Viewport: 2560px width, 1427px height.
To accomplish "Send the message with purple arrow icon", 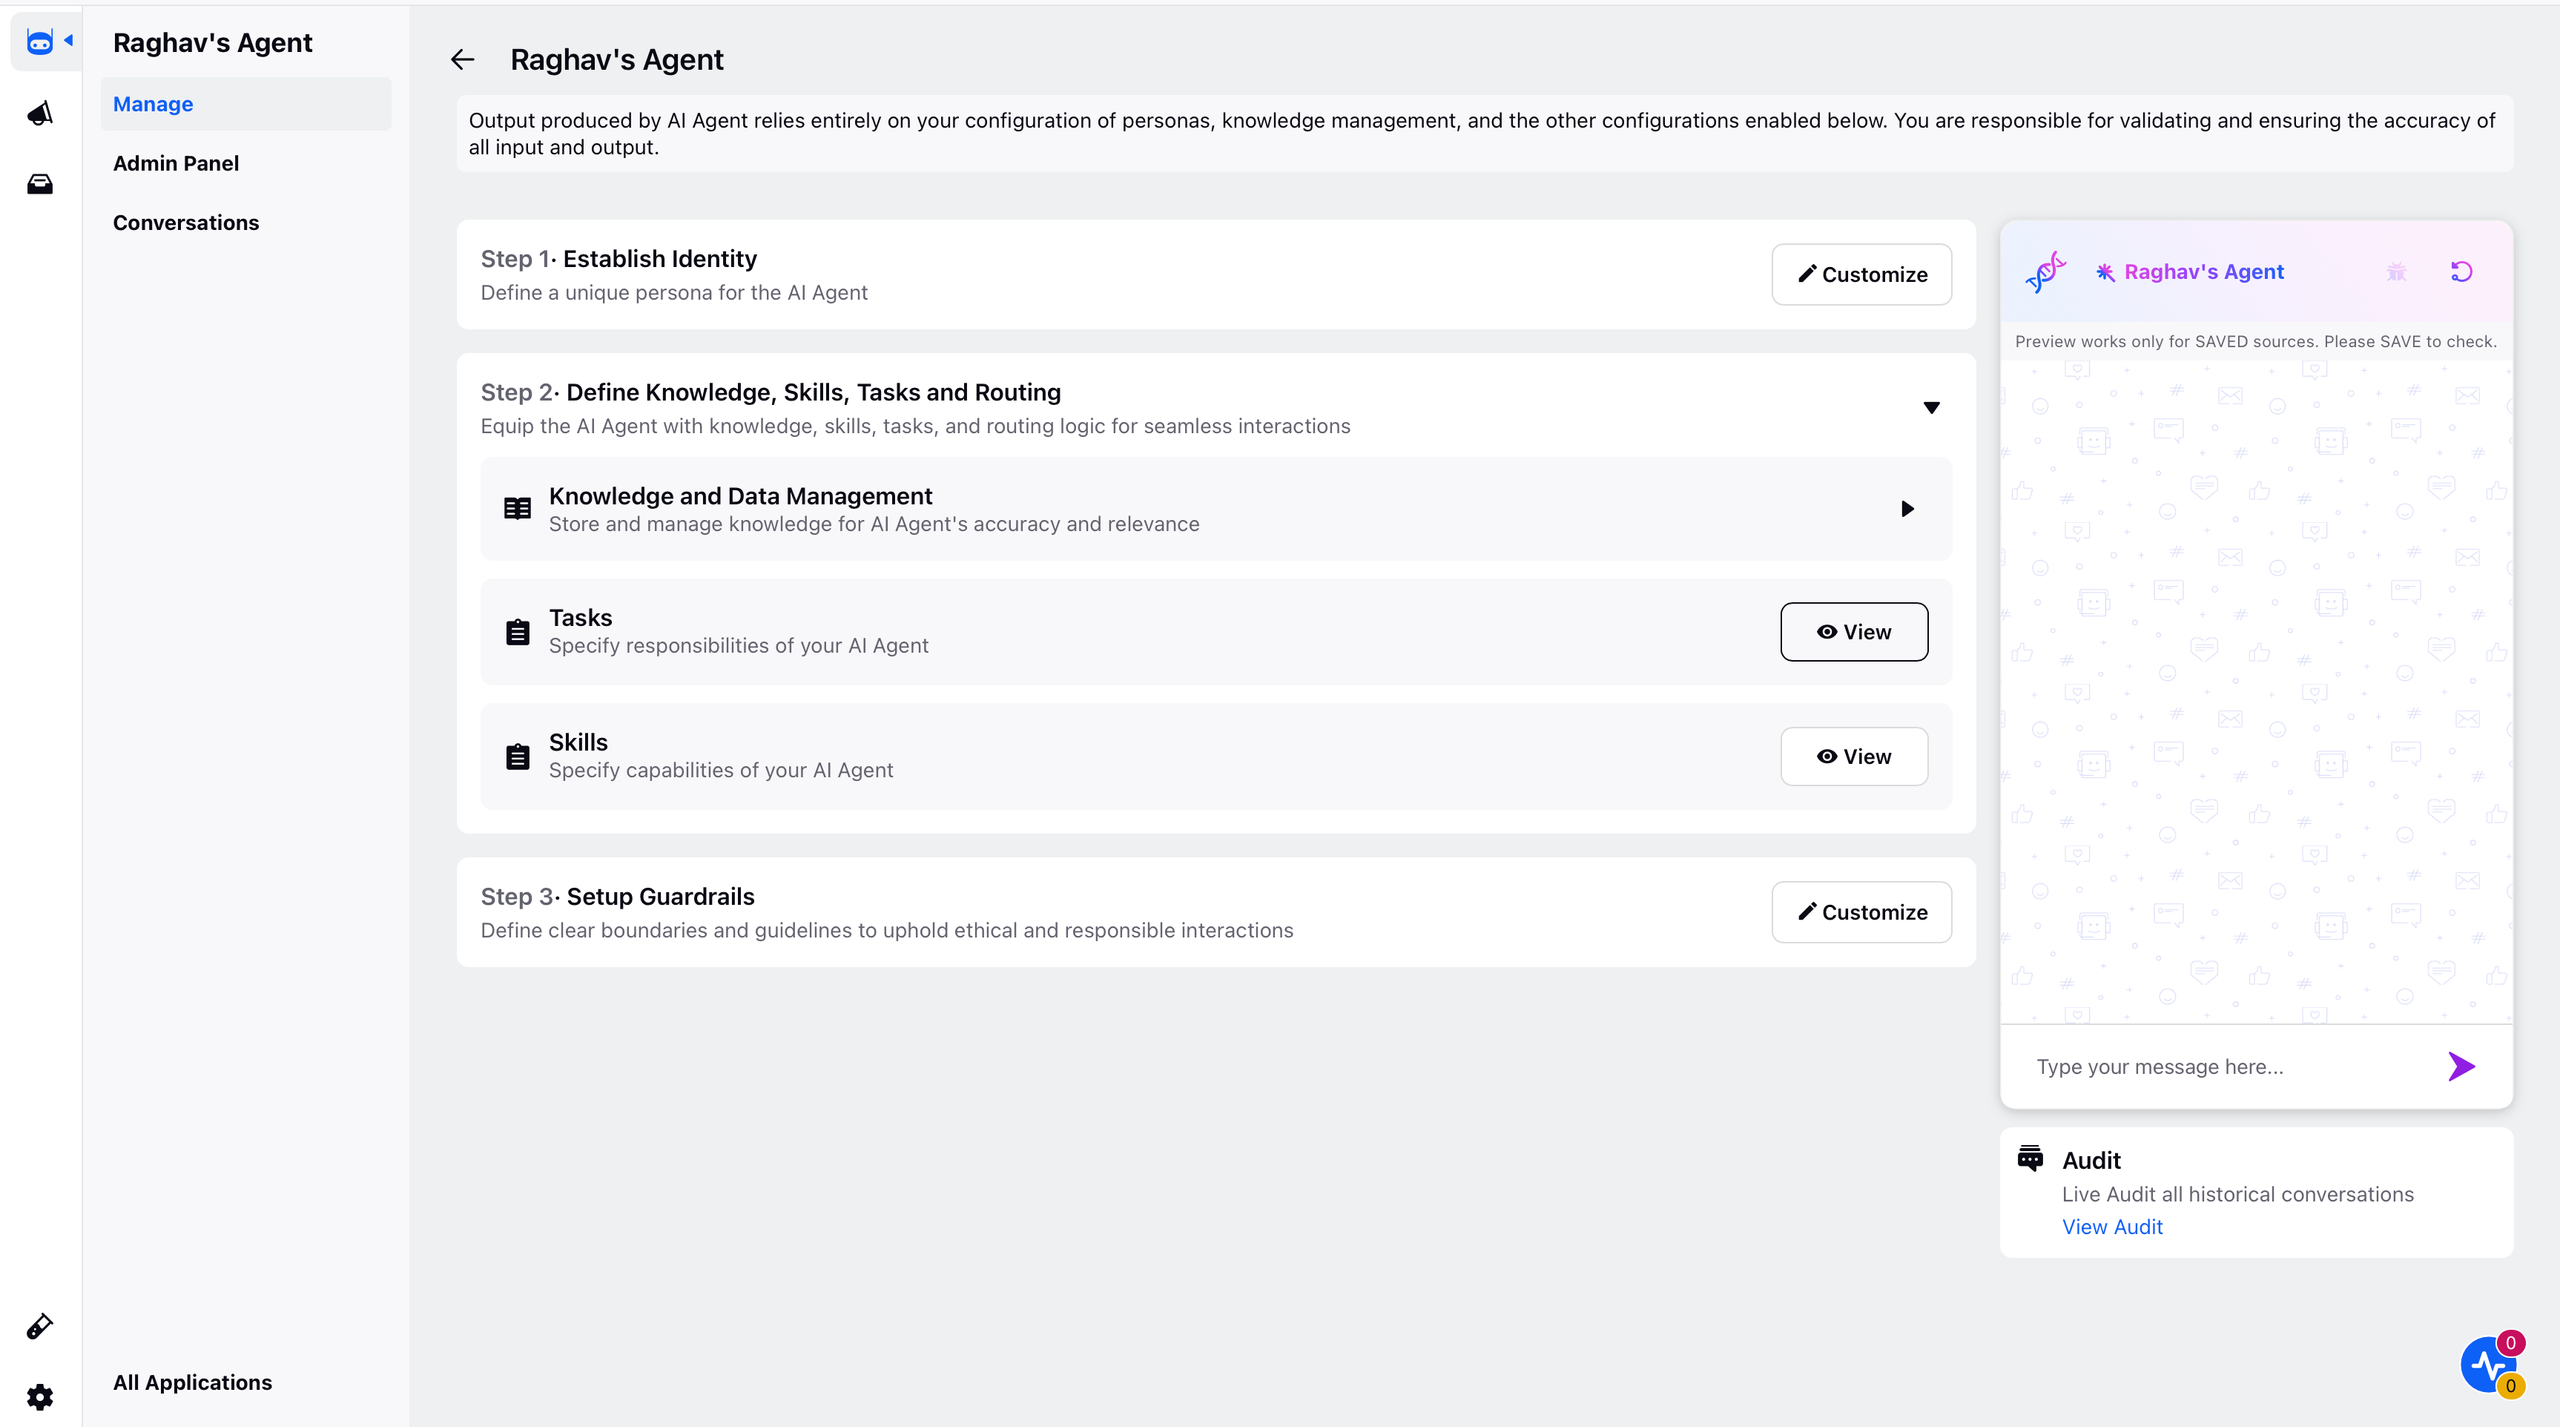I will [2461, 1067].
